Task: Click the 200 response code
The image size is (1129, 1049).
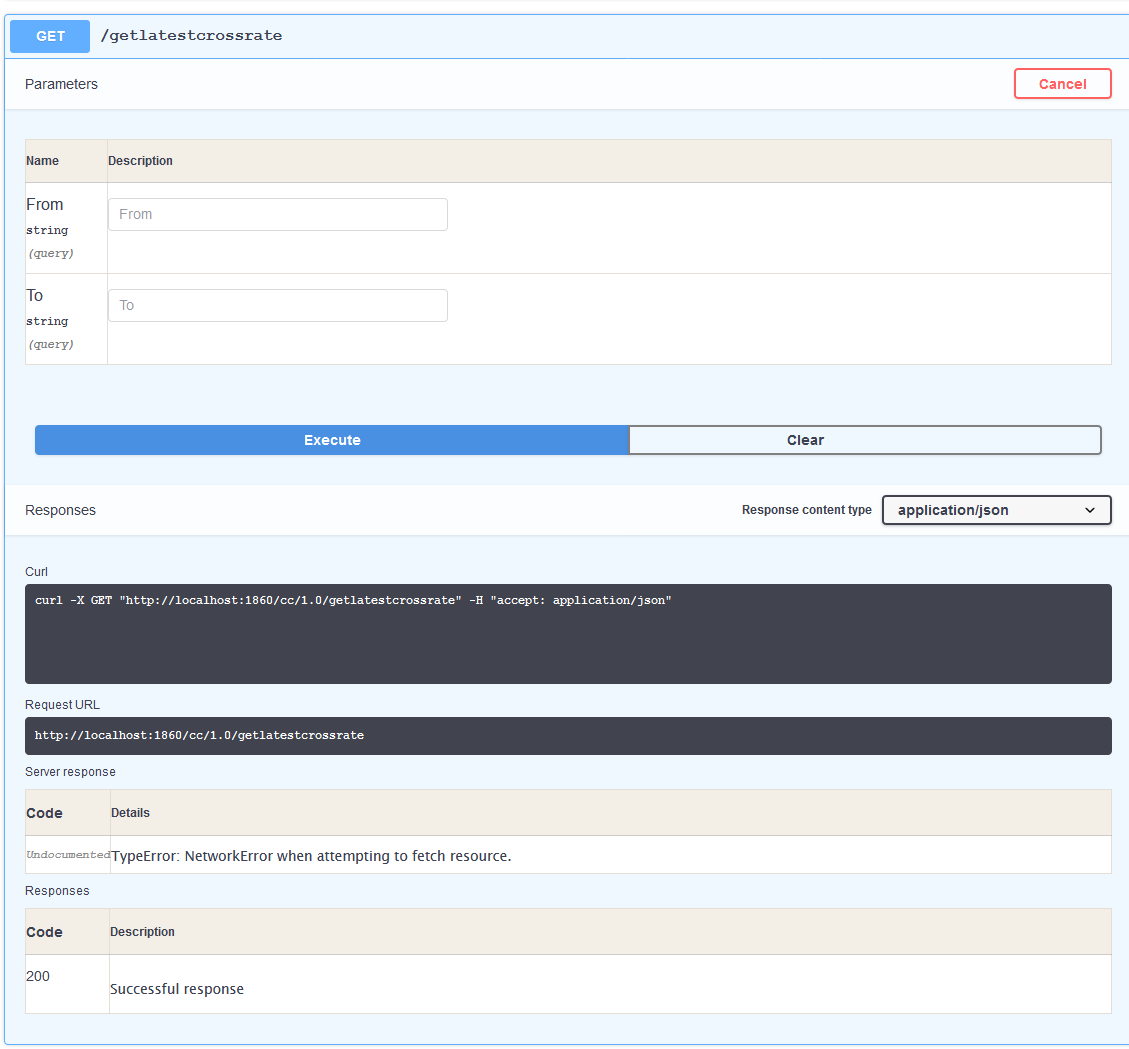Action: click(38, 976)
